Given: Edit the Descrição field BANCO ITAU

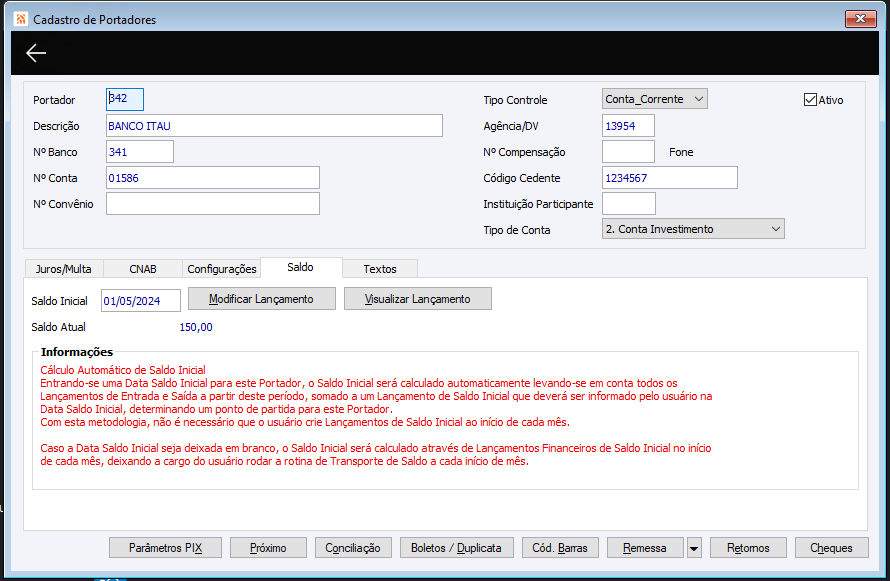Looking at the screenshot, I should (x=274, y=125).
